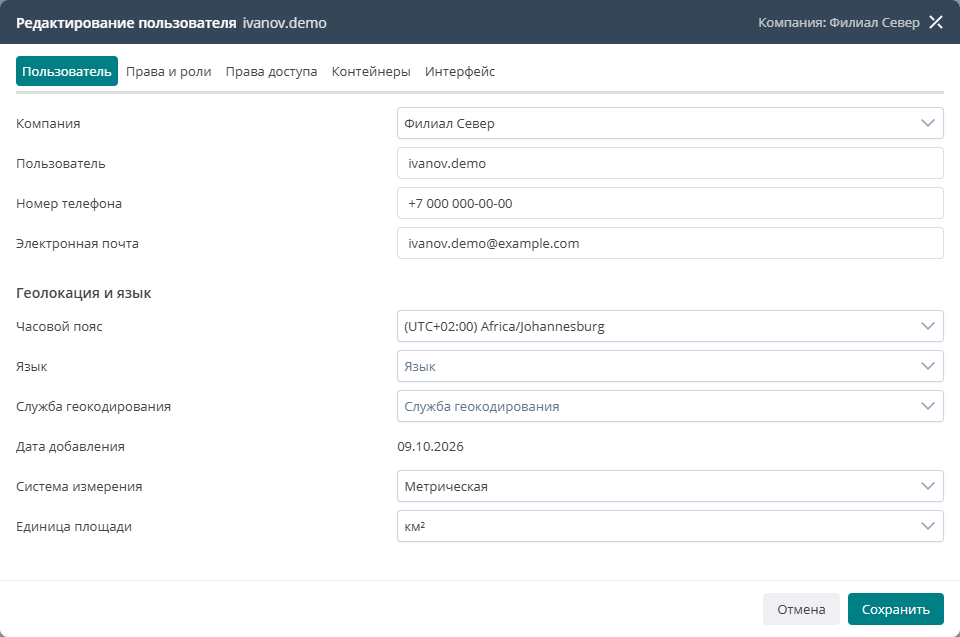Select the Контейнеры tab
Viewport: 960px width, 637px height.
371,71
